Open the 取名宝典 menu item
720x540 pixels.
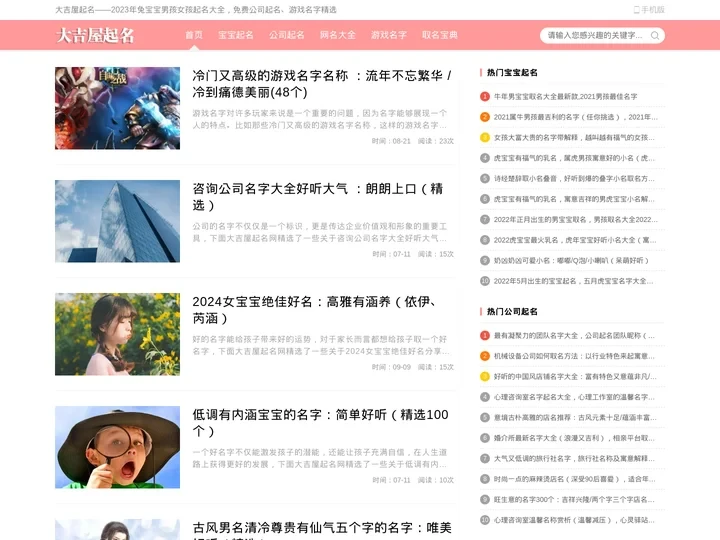(439, 35)
